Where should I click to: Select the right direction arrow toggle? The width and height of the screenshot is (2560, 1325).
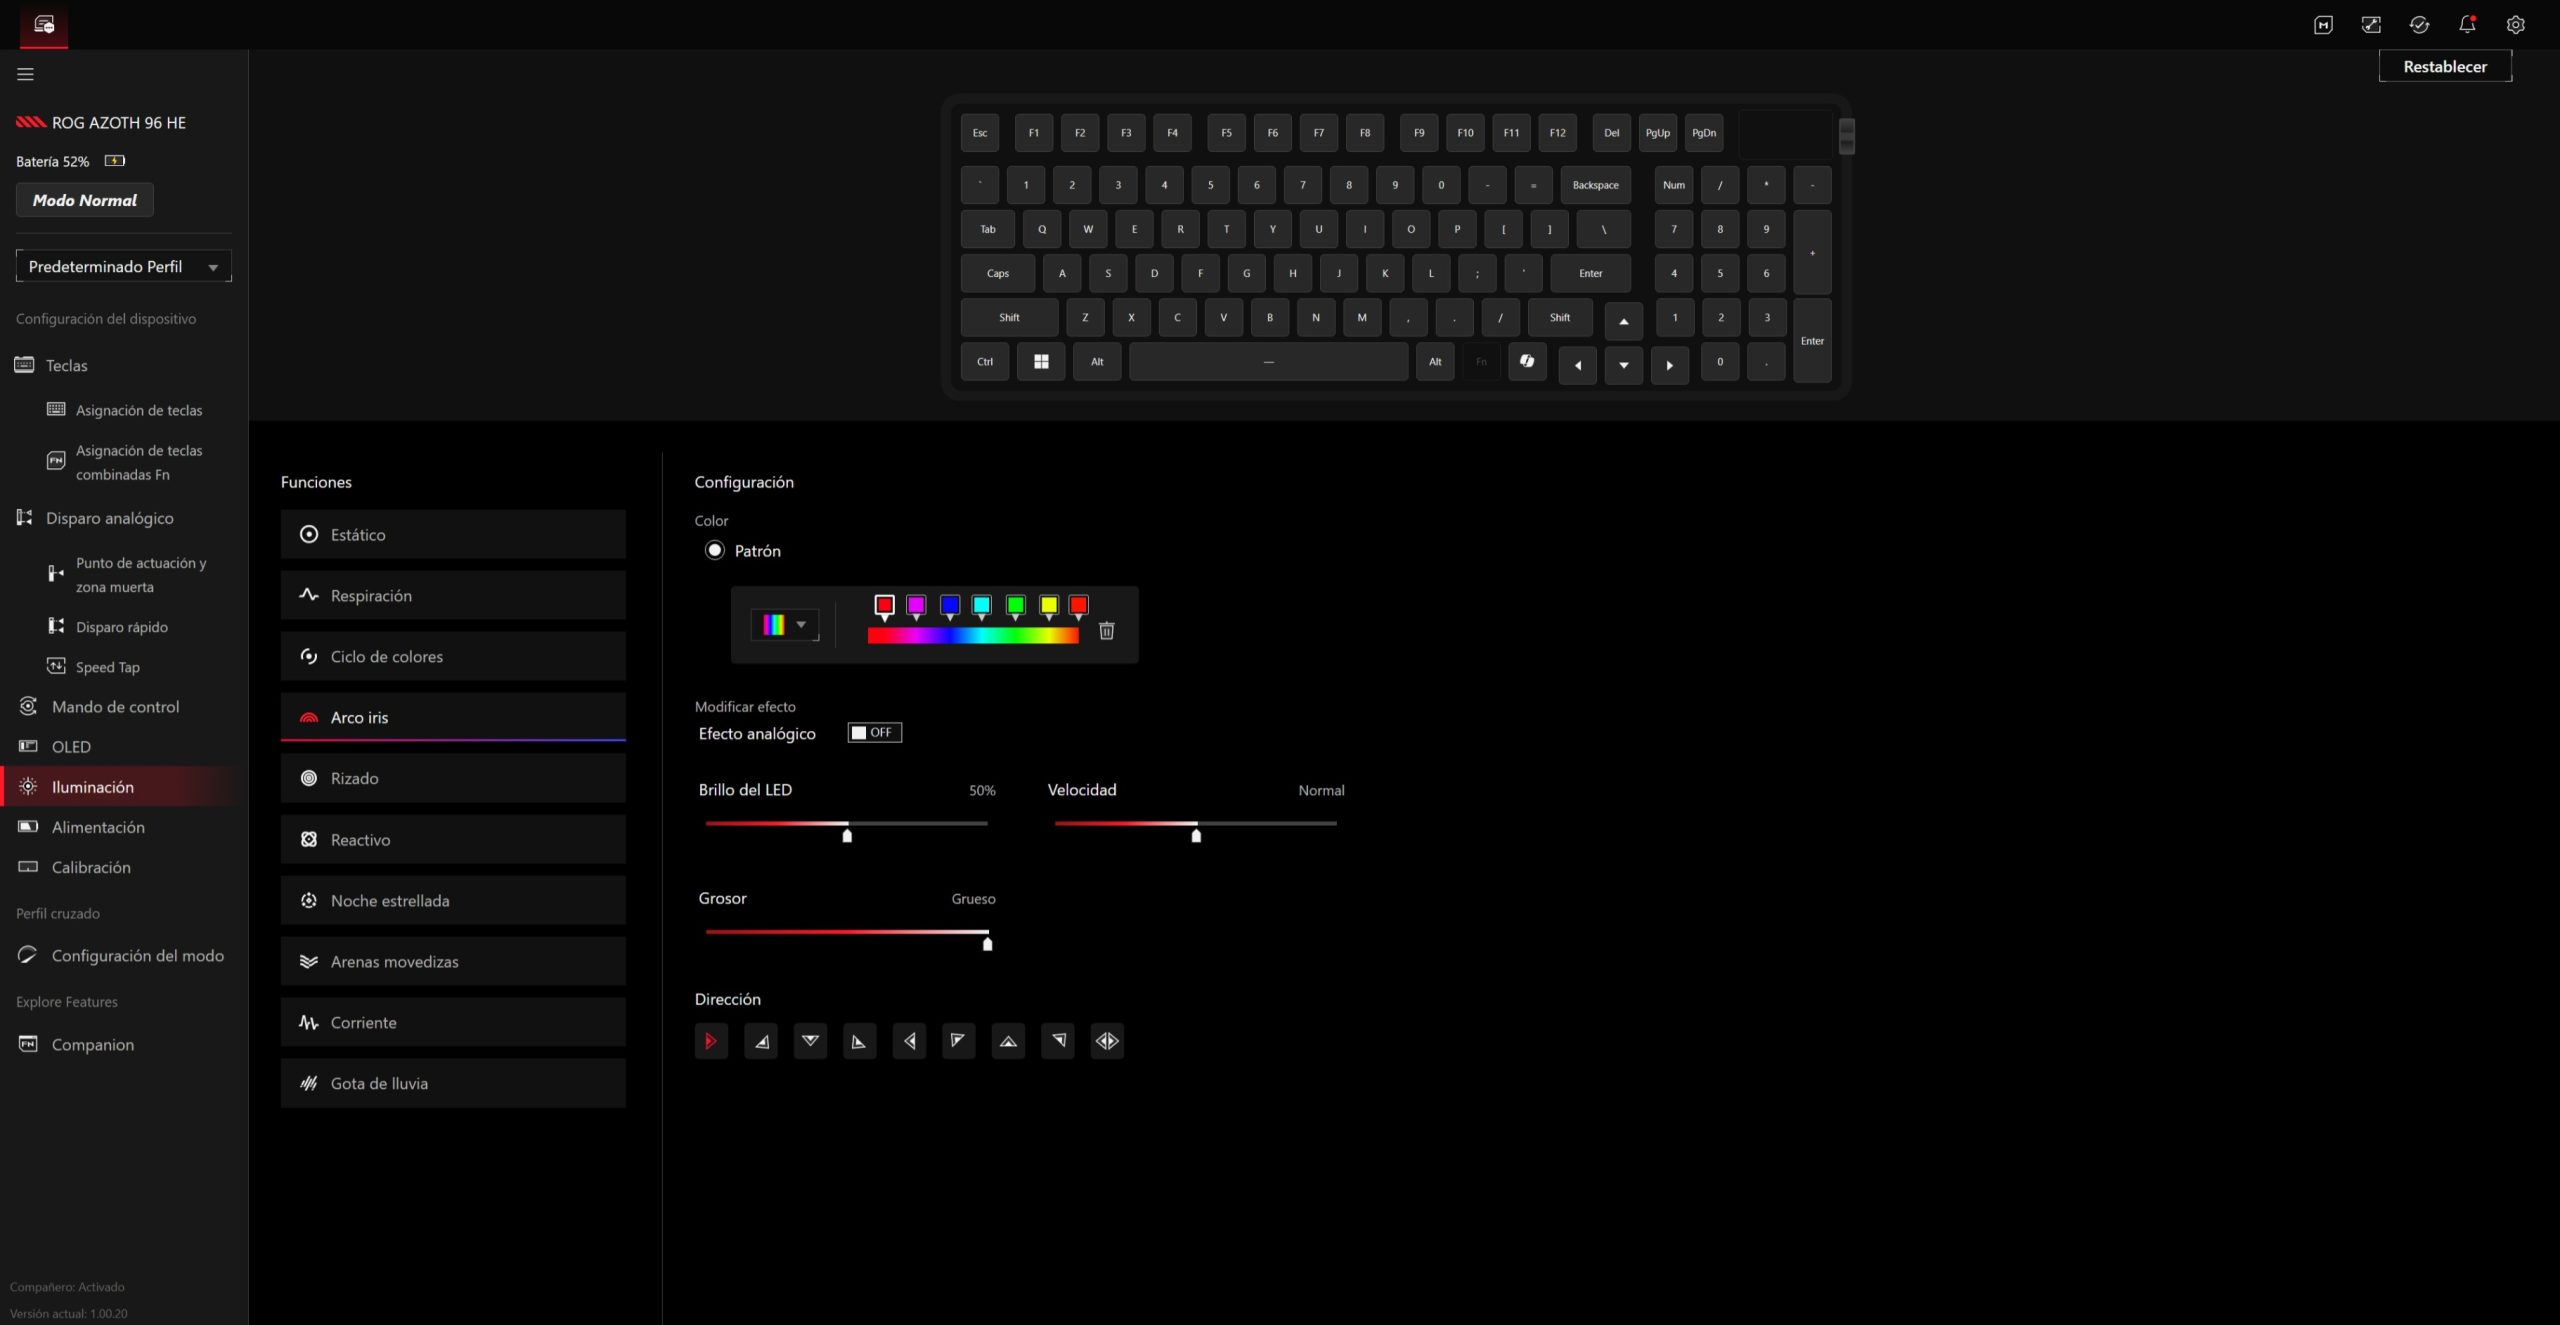pyautogui.click(x=711, y=1041)
